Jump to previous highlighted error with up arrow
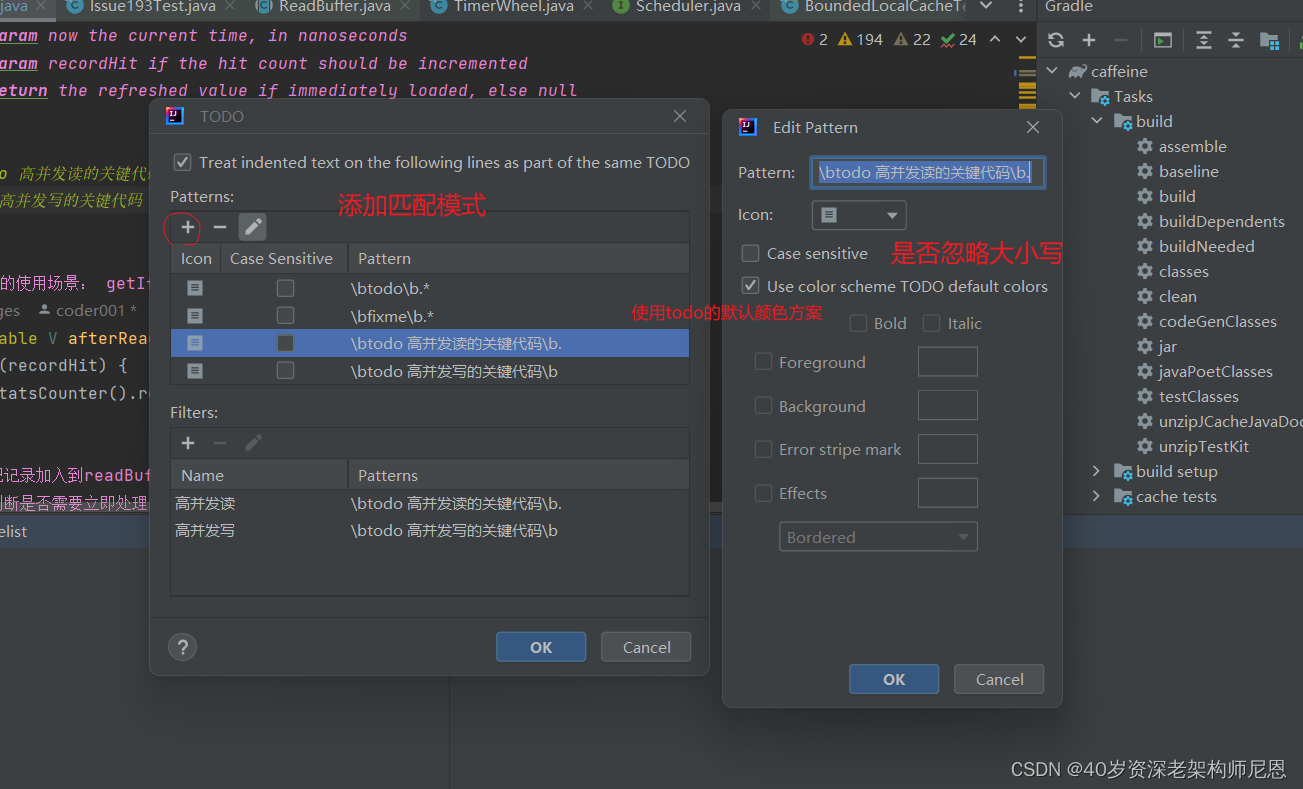Screen dimensions: 1303x789 click(995, 40)
